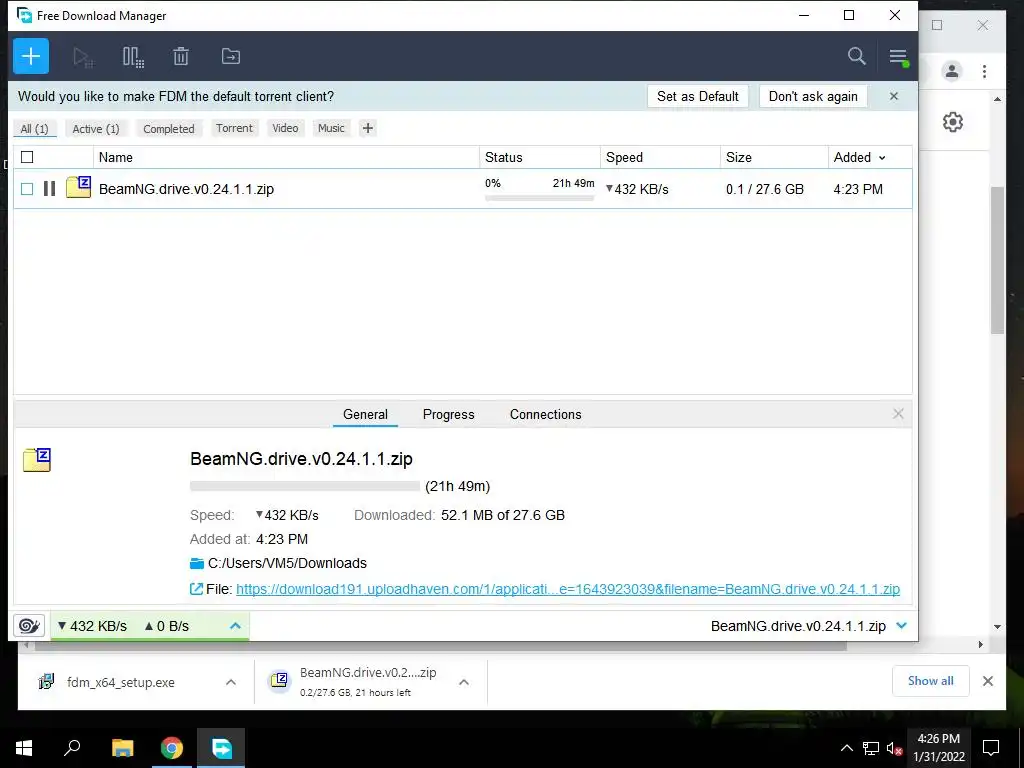Select the checkbox for BeamNG.drive download
Image resolution: width=1024 pixels, height=768 pixels.
point(27,189)
